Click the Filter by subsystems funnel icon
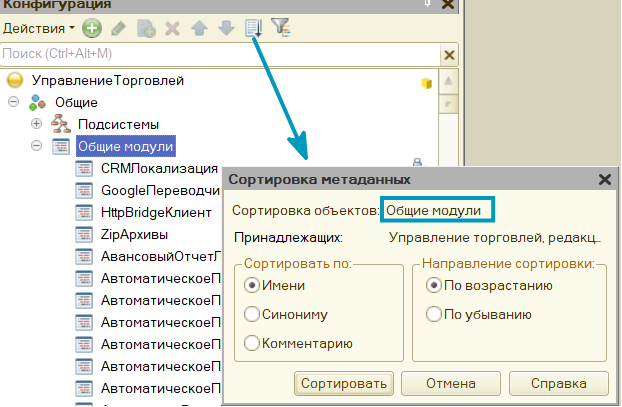The width and height of the screenshot is (622, 407). [x=281, y=28]
